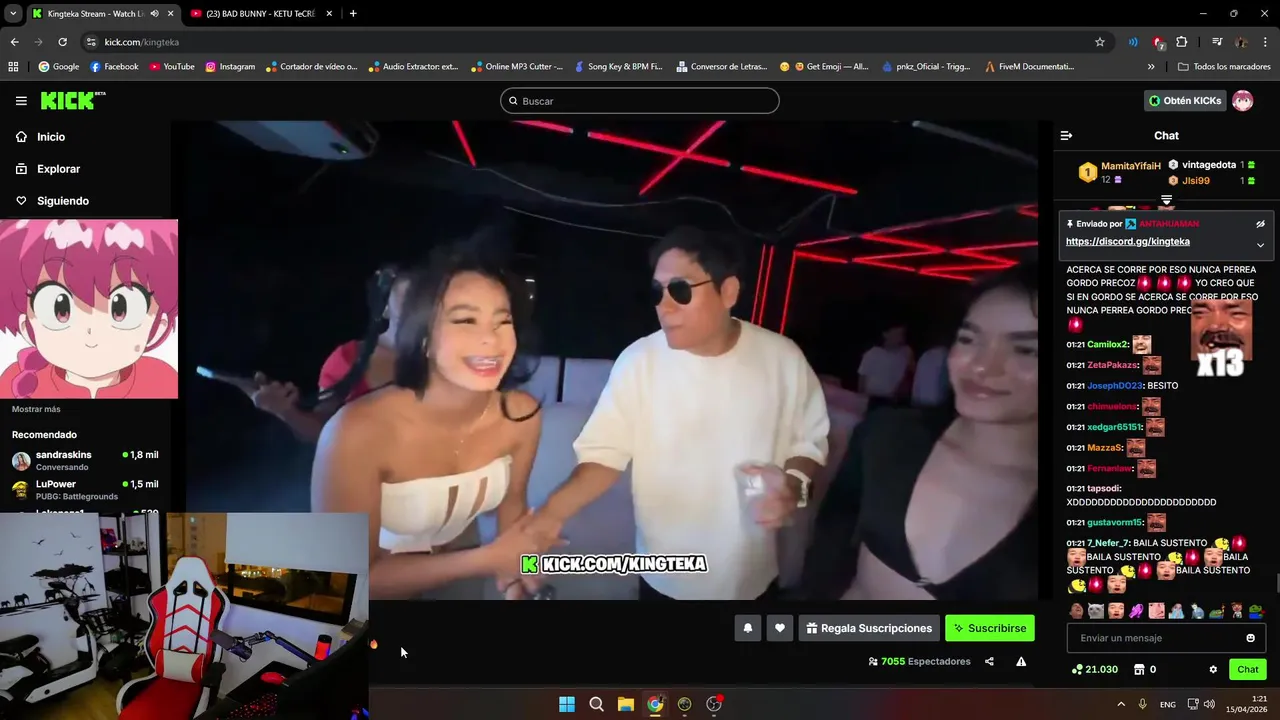This screenshot has width=1280, height=720.
Task: Click the Mostrar más sidebar link
Action: (x=36, y=409)
